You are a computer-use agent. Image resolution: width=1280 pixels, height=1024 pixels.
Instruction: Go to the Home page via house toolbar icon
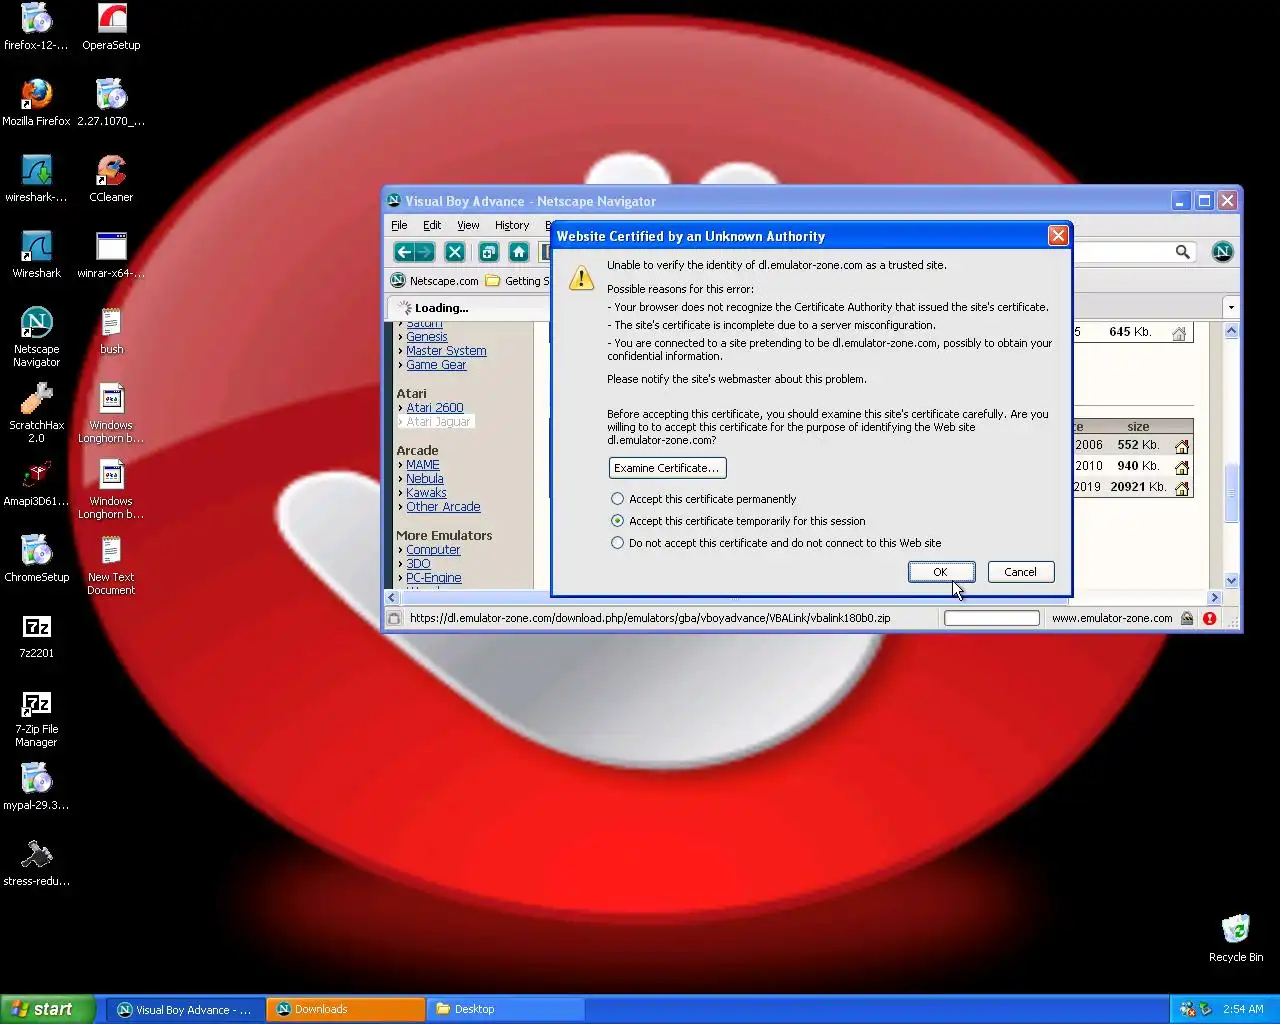pyautogui.click(x=519, y=252)
